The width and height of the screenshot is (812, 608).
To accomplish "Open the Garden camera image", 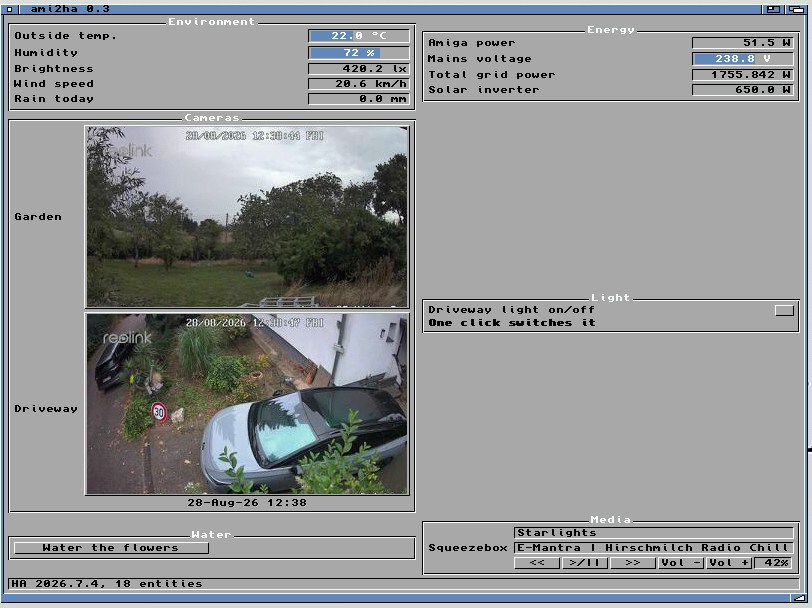I will 247,216.
